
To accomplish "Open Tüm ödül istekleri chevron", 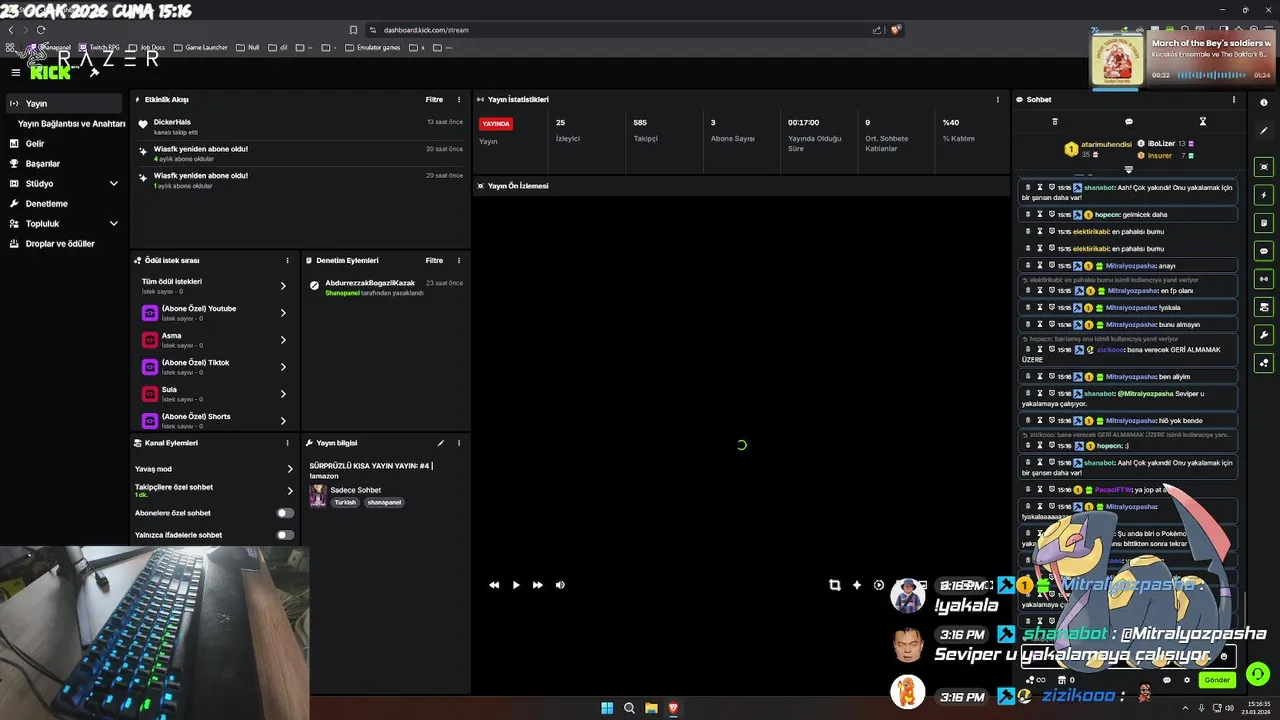I will coord(283,286).
